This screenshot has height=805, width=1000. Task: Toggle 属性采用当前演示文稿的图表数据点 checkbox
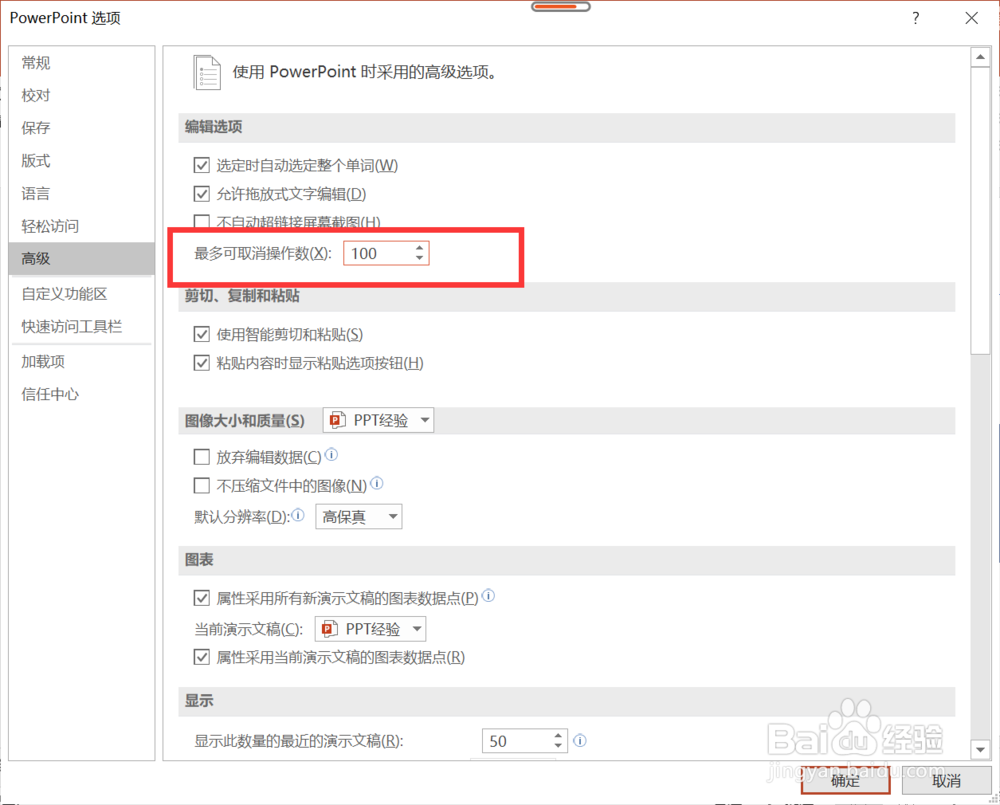tap(202, 656)
